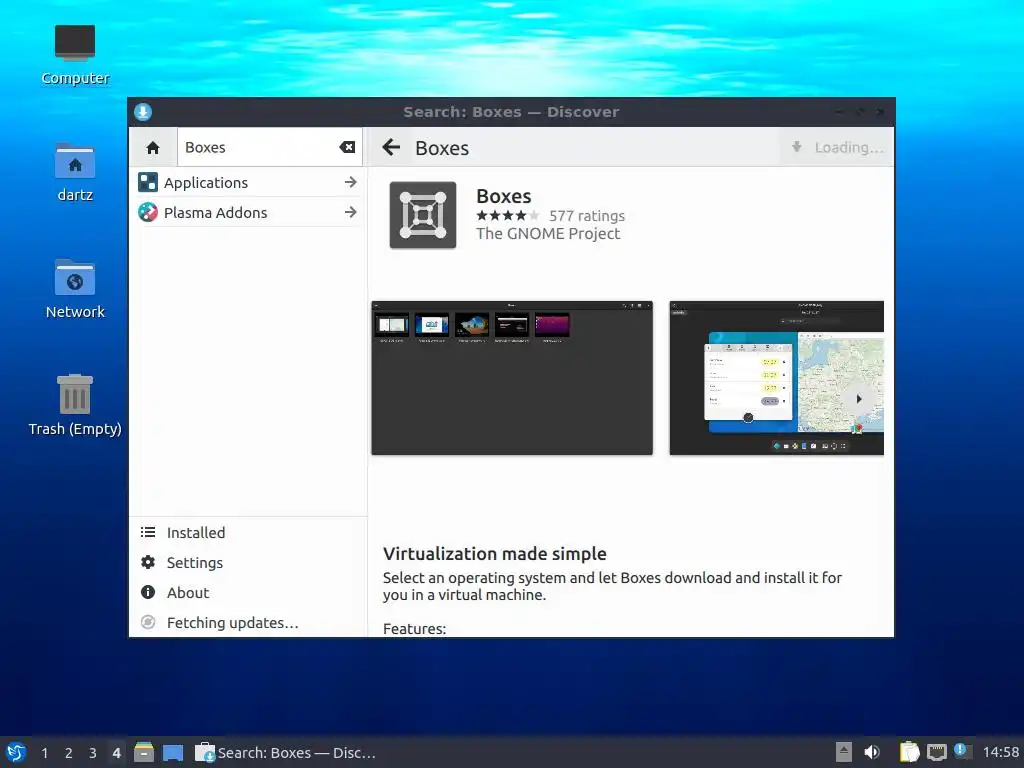Open update notifier tray icon
The image size is (1024, 768).
[x=961, y=750]
